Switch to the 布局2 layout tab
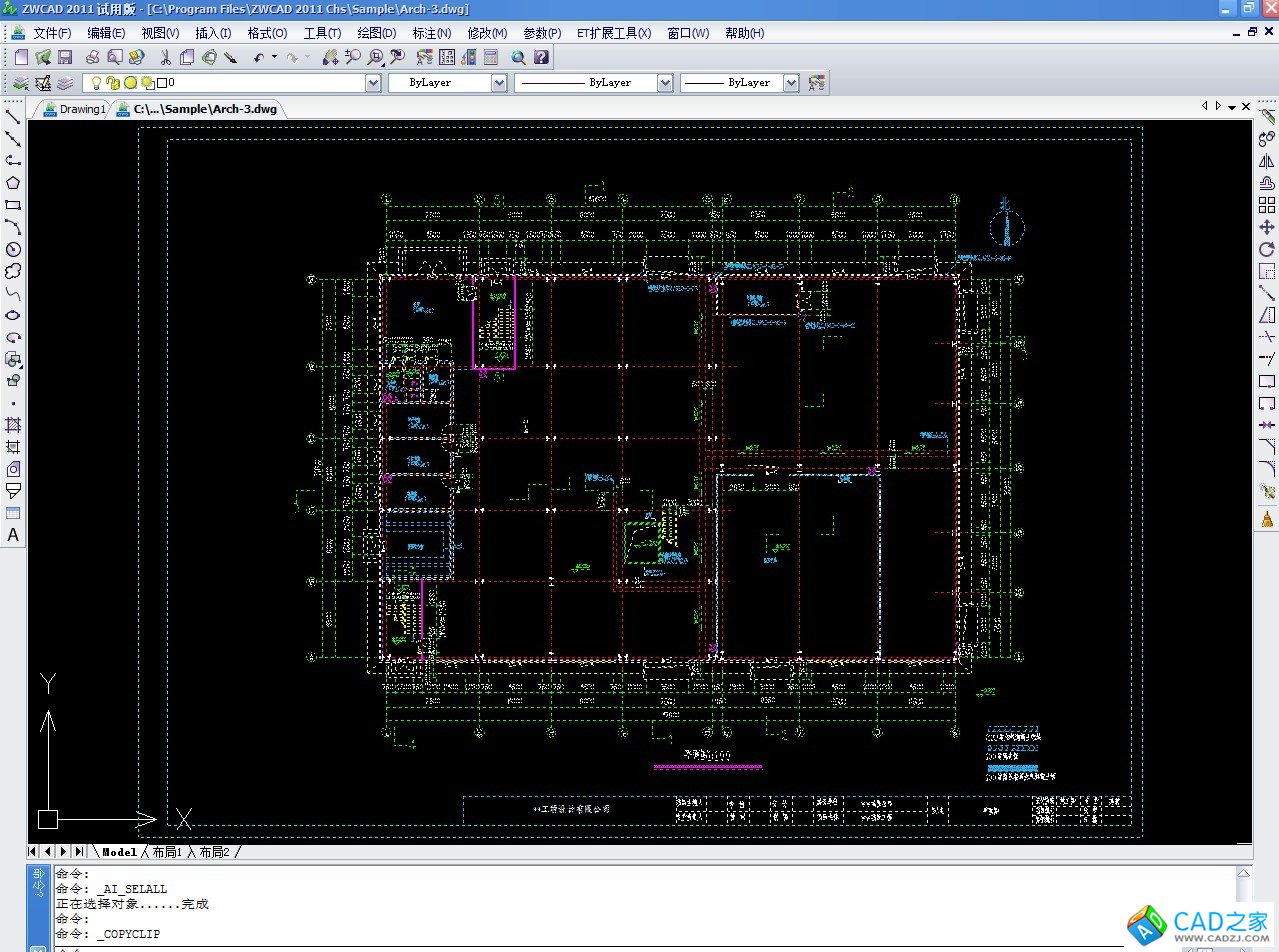The height and width of the screenshot is (952, 1279). [x=215, y=852]
